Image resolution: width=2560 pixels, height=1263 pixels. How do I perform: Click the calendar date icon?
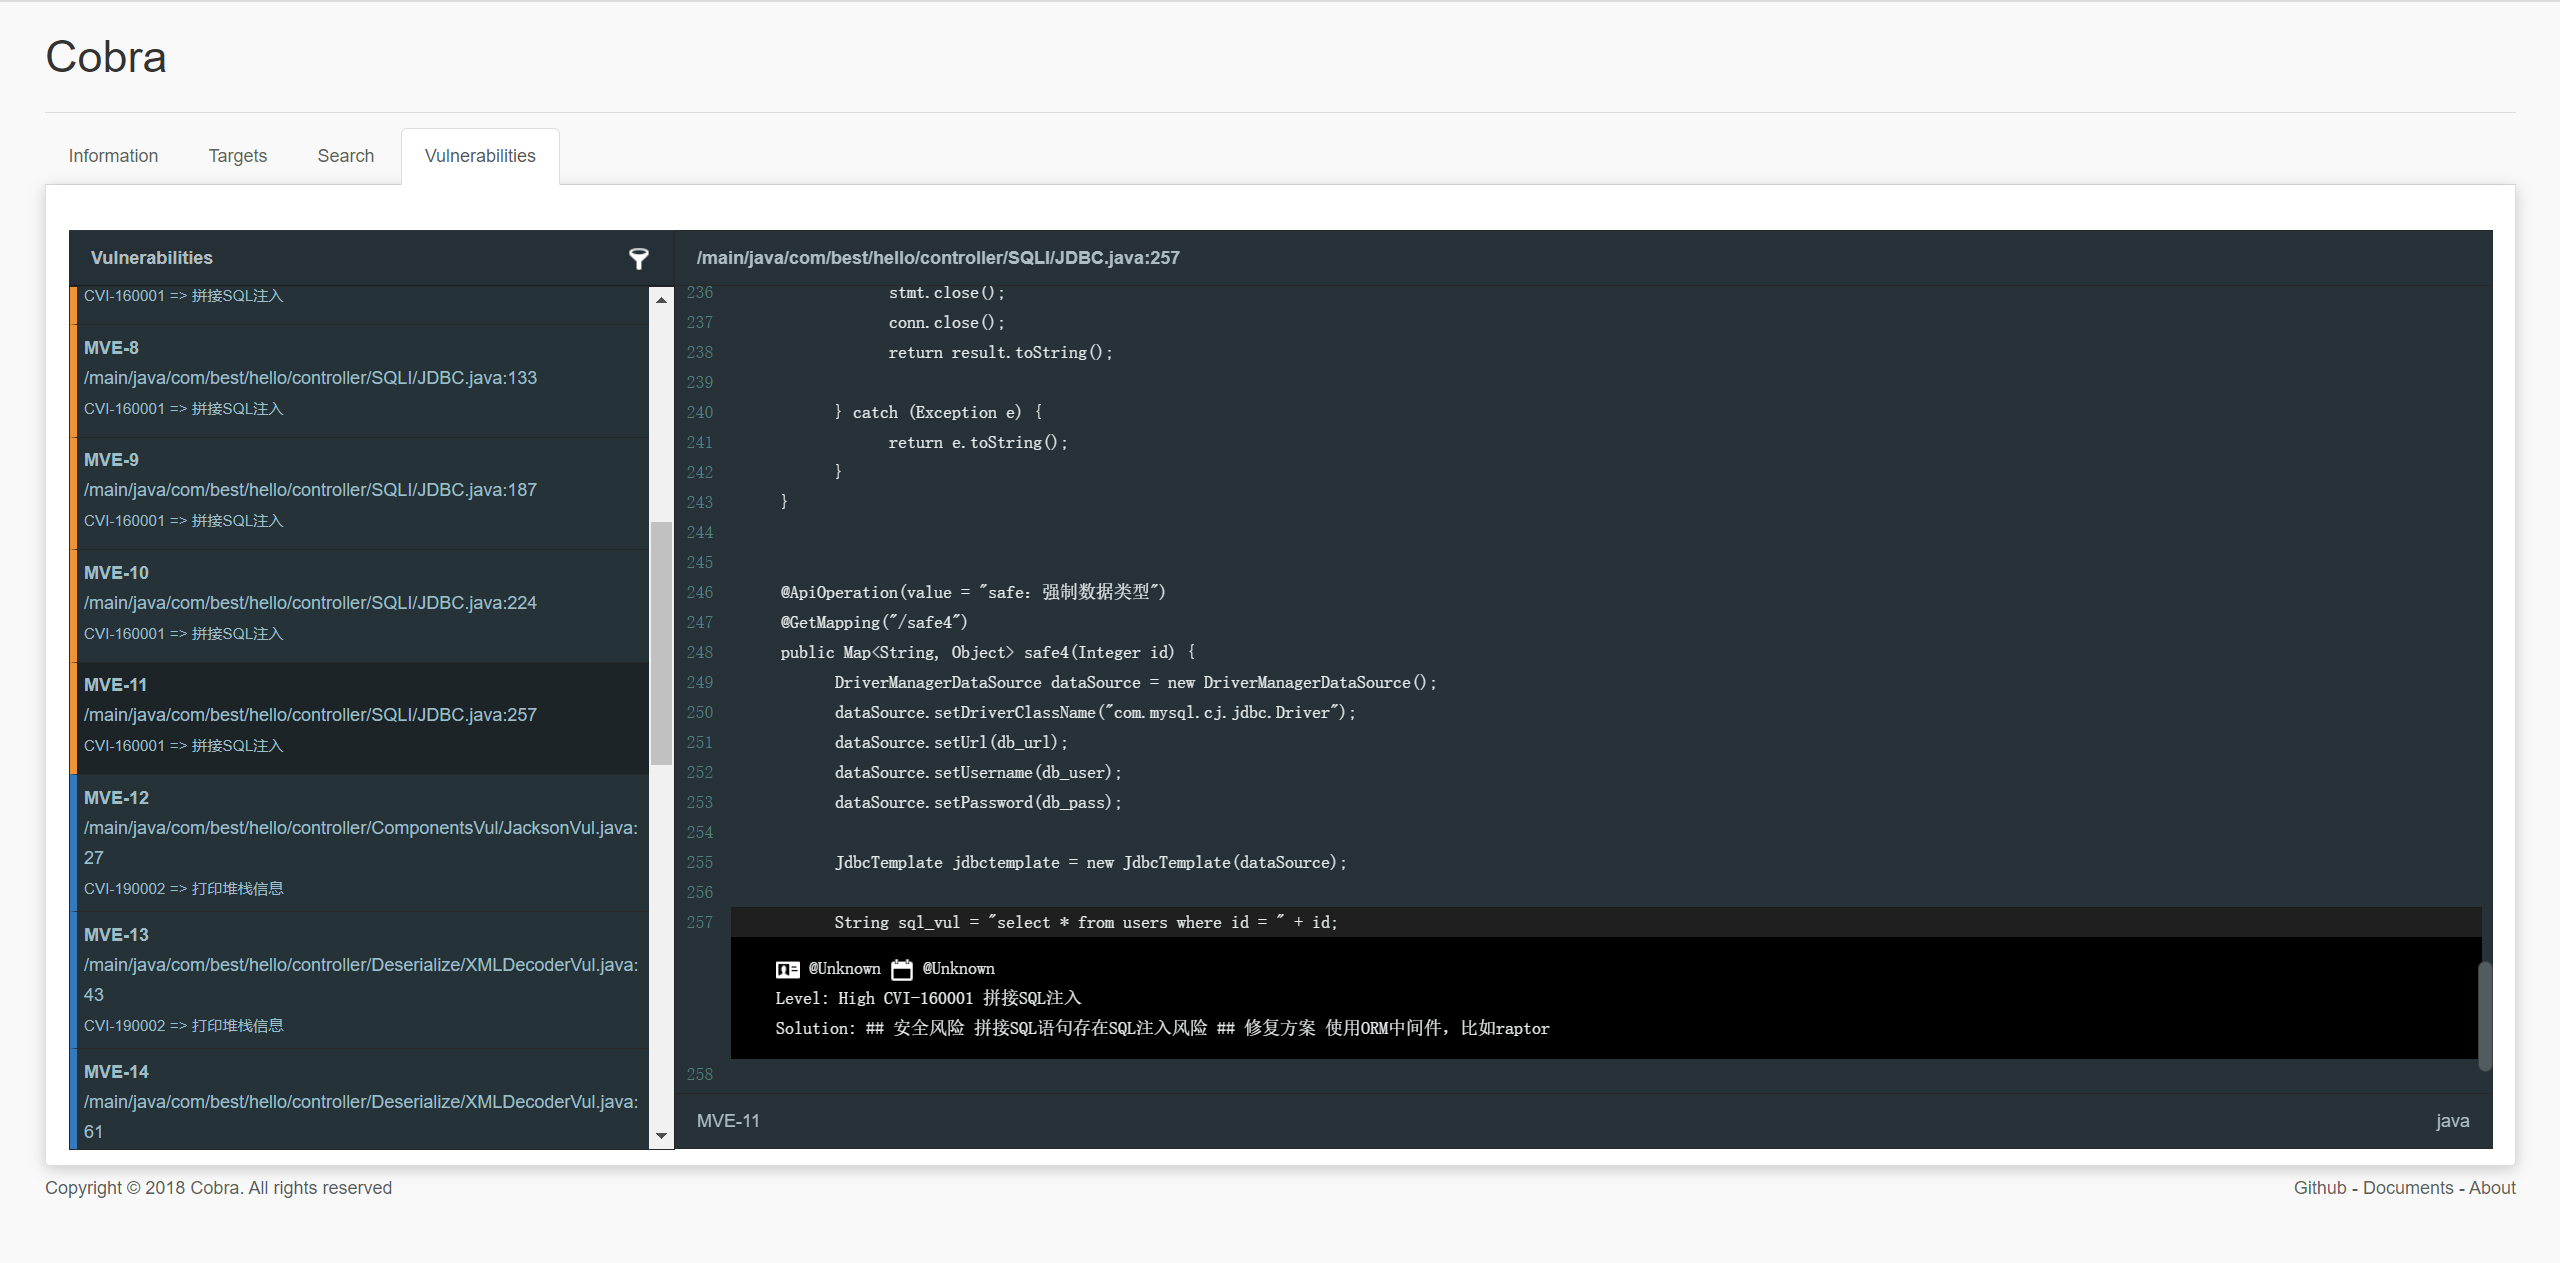click(x=901, y=969)
